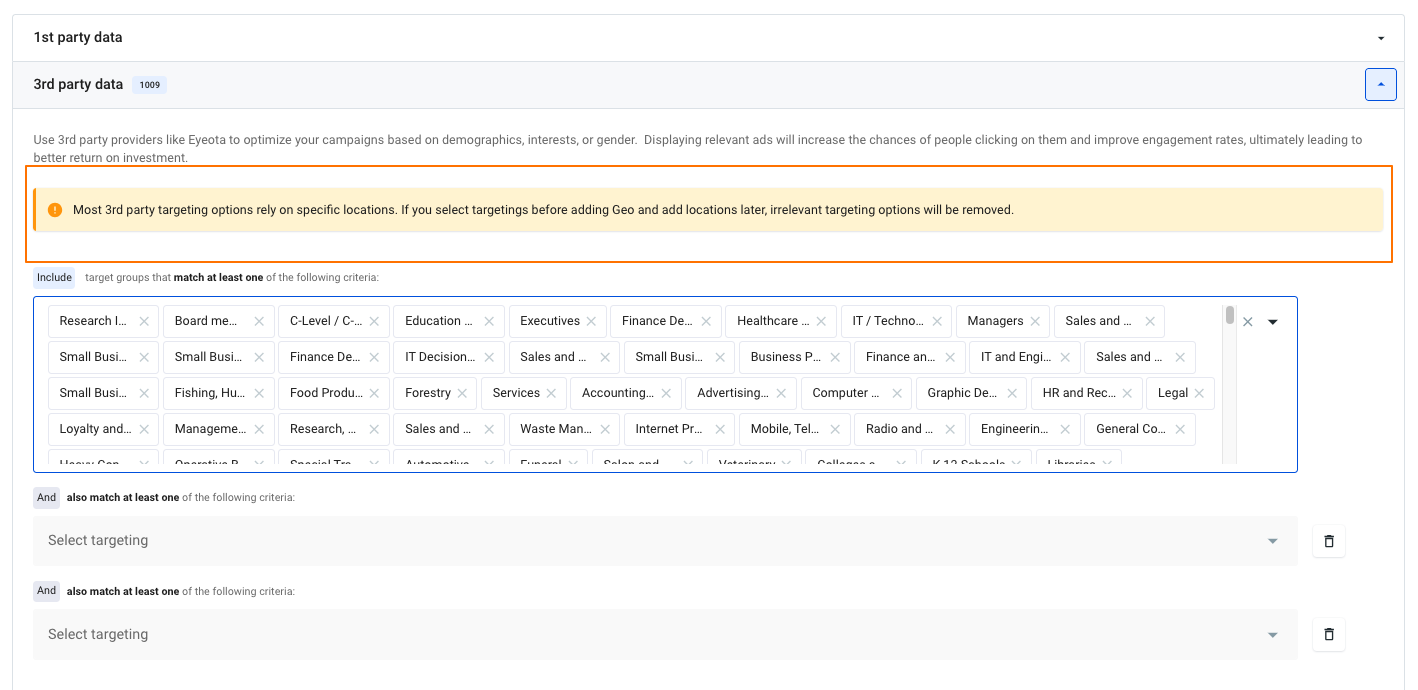Viewport: 1418px width, 690px height.
Task: Remove the K-12 Schools chip
Action: click(x=1014, y=462)
